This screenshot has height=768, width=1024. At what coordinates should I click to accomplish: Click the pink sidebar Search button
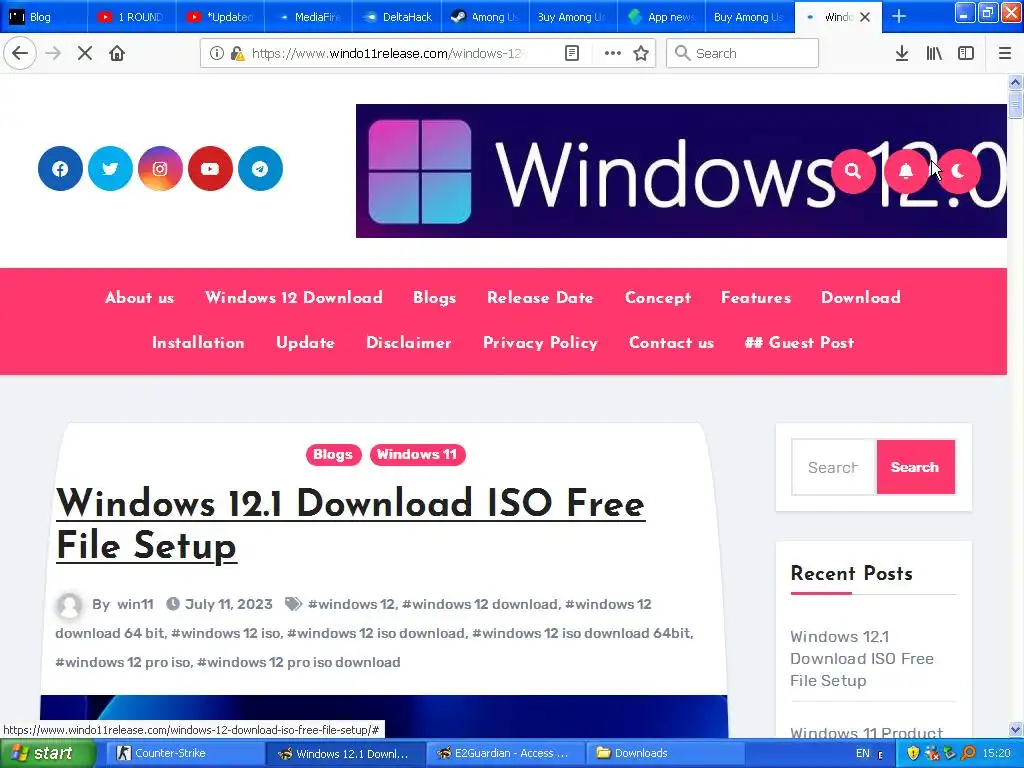tap(915, 467)
